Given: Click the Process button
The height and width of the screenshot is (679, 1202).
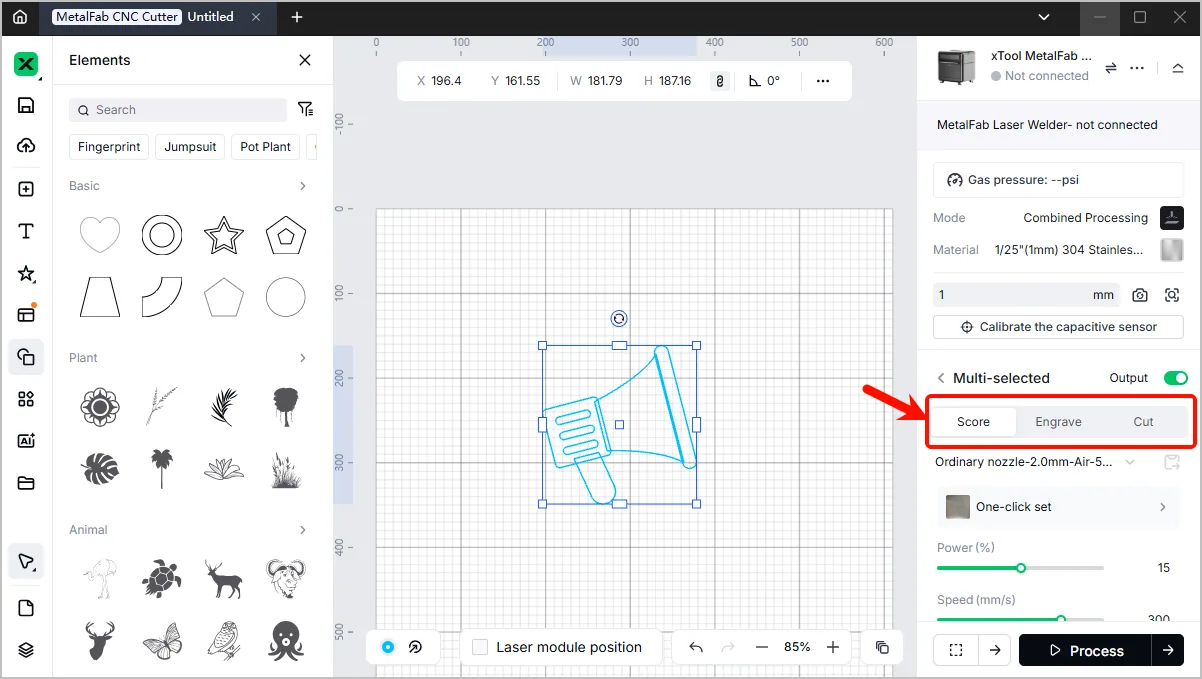Looking at the screenshot, I should coord(1085,650).
